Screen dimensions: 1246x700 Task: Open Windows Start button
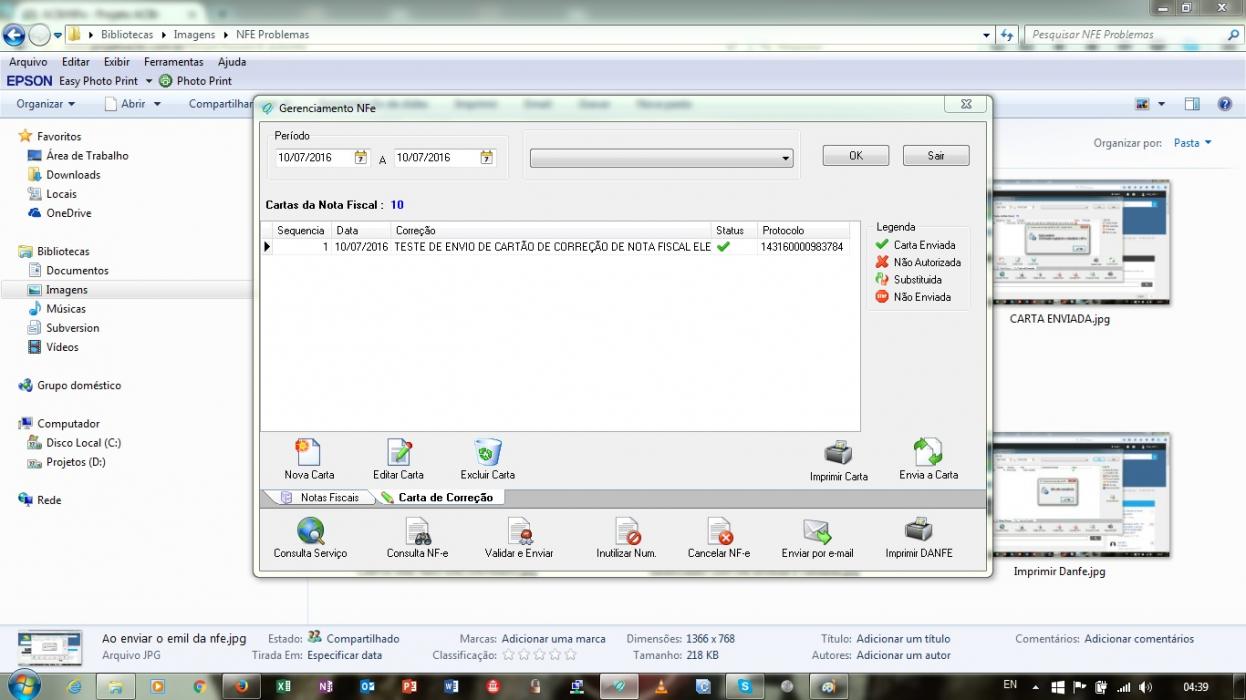click(24, 686)
